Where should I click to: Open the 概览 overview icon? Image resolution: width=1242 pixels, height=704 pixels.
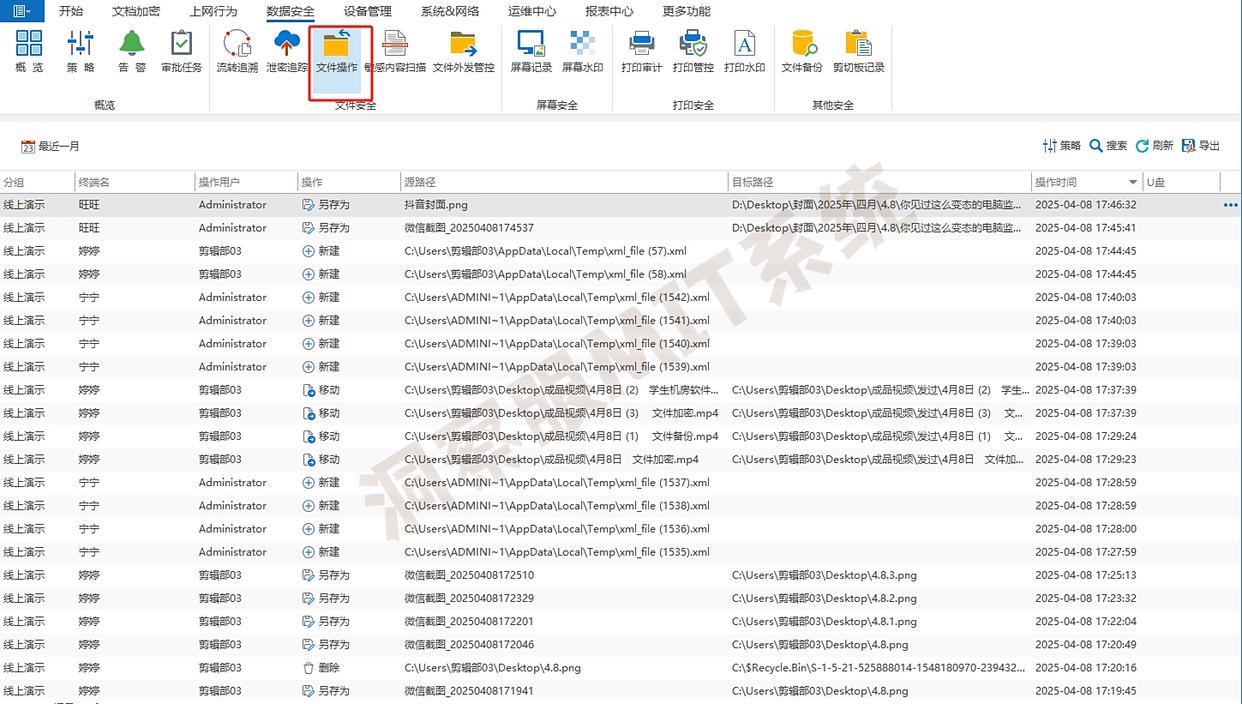click(29, 51)
